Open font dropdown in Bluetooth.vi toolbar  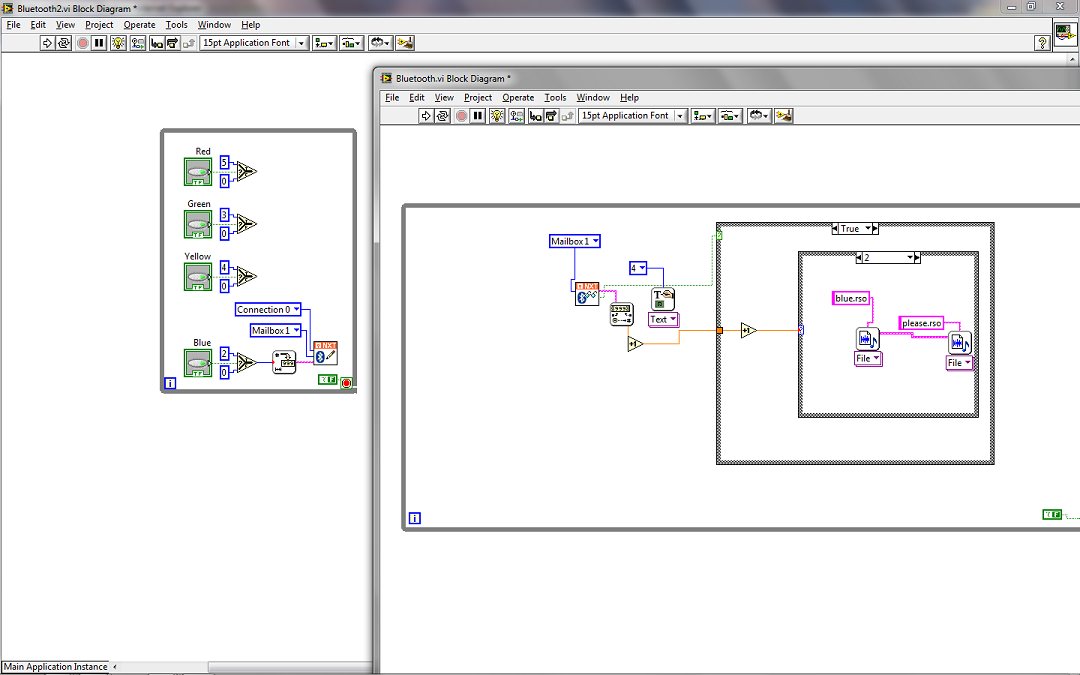pyautogui.click(x=632, y=116)
